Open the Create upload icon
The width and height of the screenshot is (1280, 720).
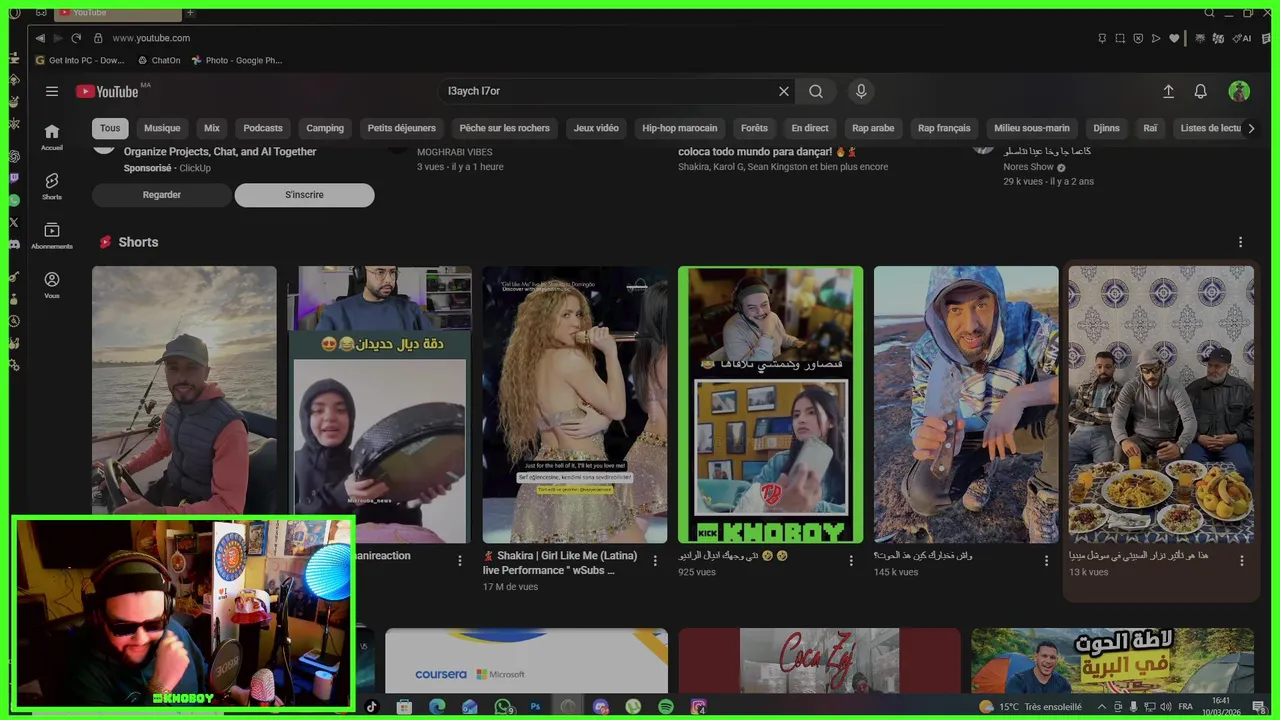[1168, 91]
